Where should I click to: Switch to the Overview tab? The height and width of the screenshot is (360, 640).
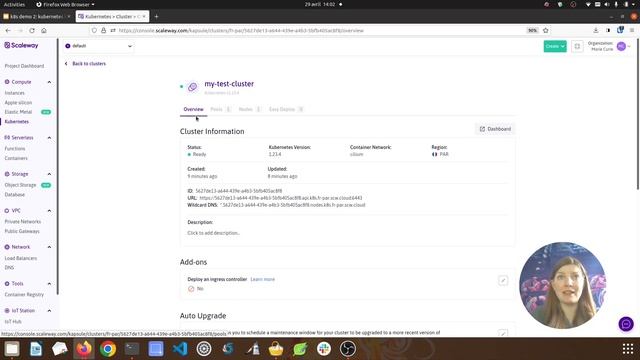[x=193, y=109]
